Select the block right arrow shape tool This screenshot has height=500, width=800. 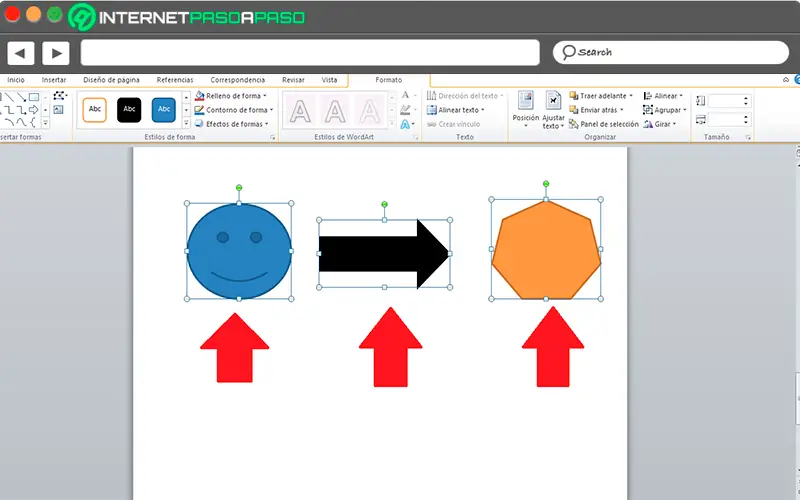(x=34, y=110)
